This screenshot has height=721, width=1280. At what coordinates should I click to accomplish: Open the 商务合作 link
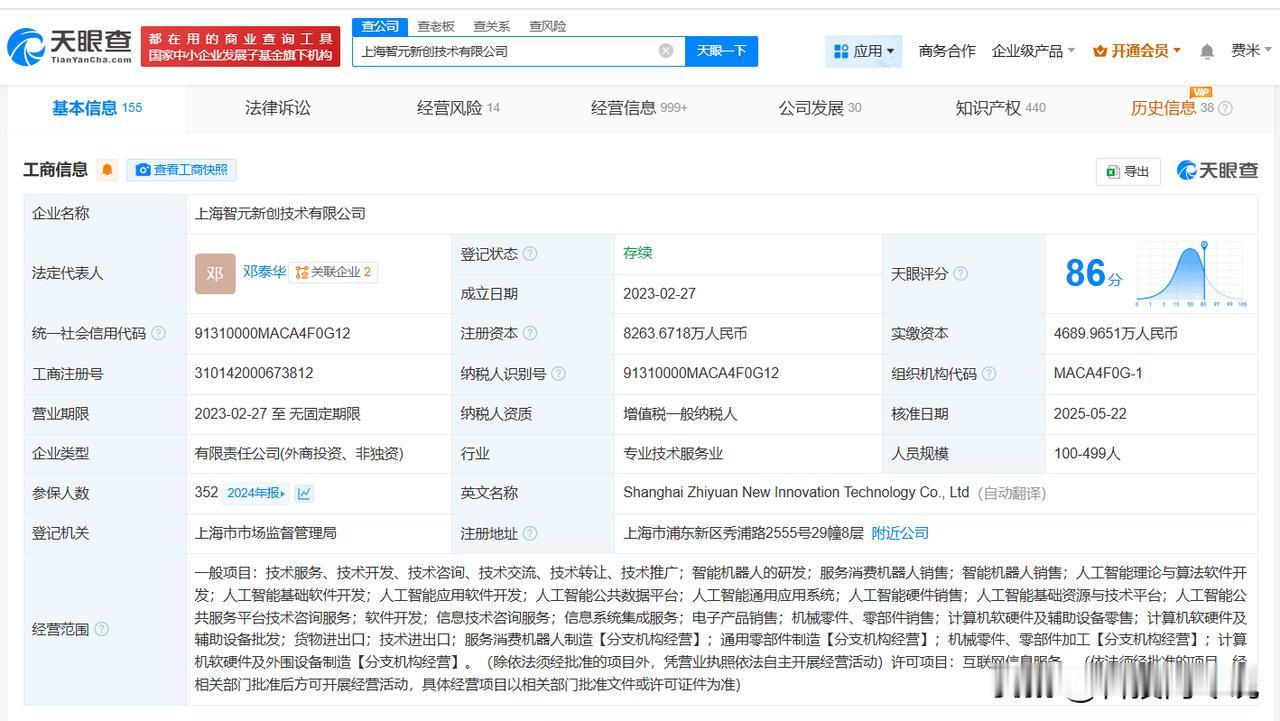(947, 51)
